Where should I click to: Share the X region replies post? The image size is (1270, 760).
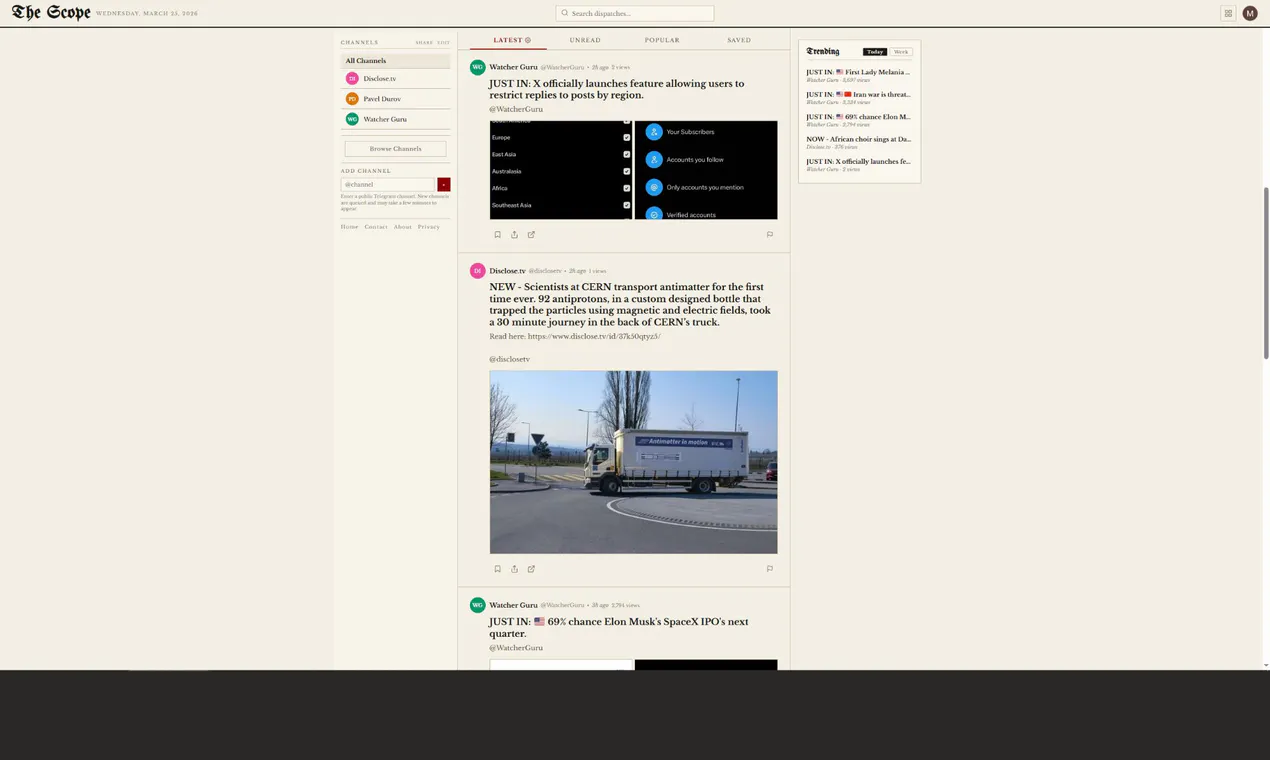click(x=514, y=235)
